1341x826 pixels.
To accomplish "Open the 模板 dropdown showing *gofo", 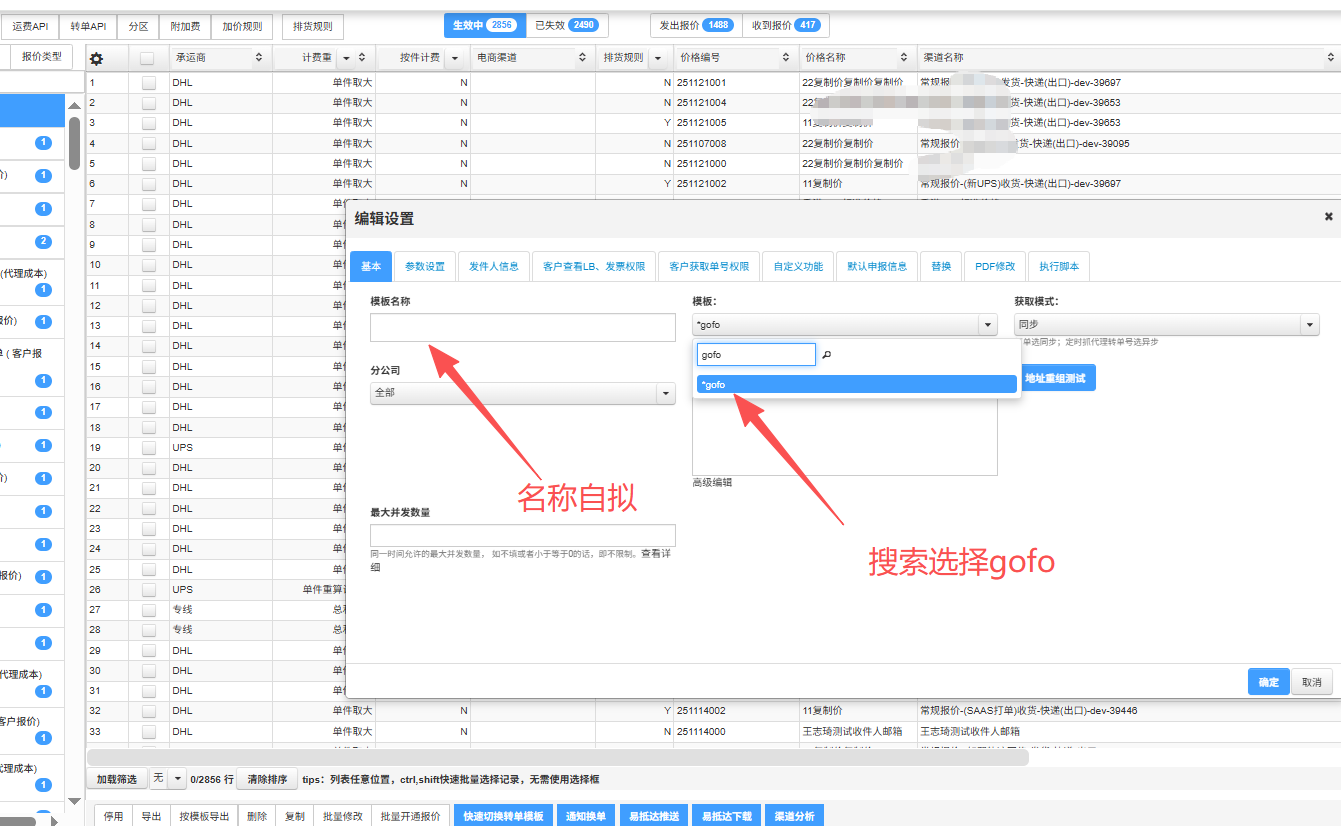I will click(x=844, y=325).
